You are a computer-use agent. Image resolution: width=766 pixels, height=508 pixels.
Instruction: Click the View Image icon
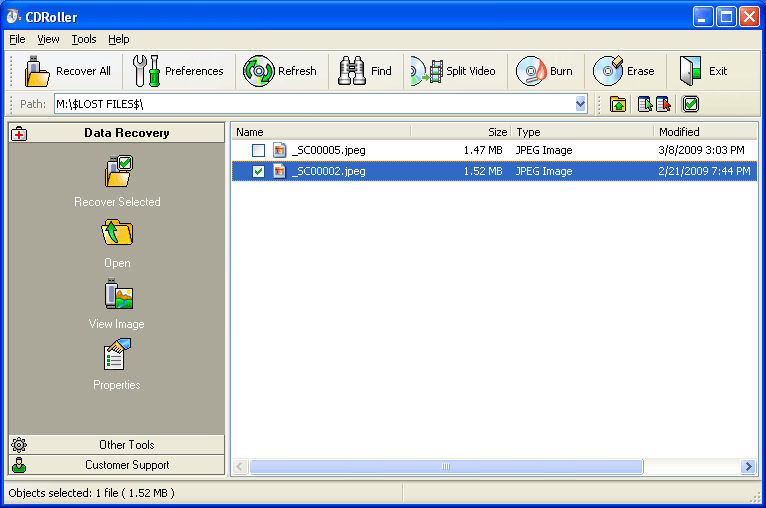pyautogui.click(x=118, y=294)
